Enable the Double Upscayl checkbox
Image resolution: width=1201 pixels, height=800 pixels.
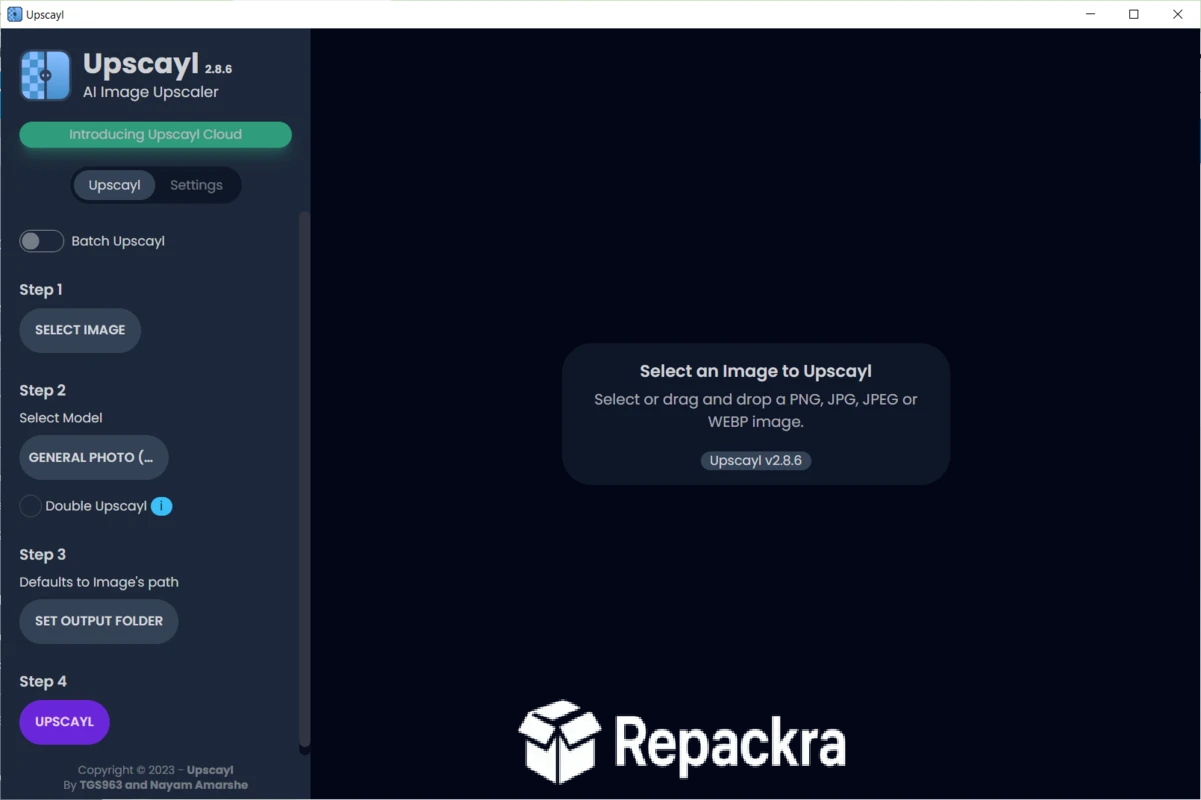pyautogui.click(x=30, y=506)
